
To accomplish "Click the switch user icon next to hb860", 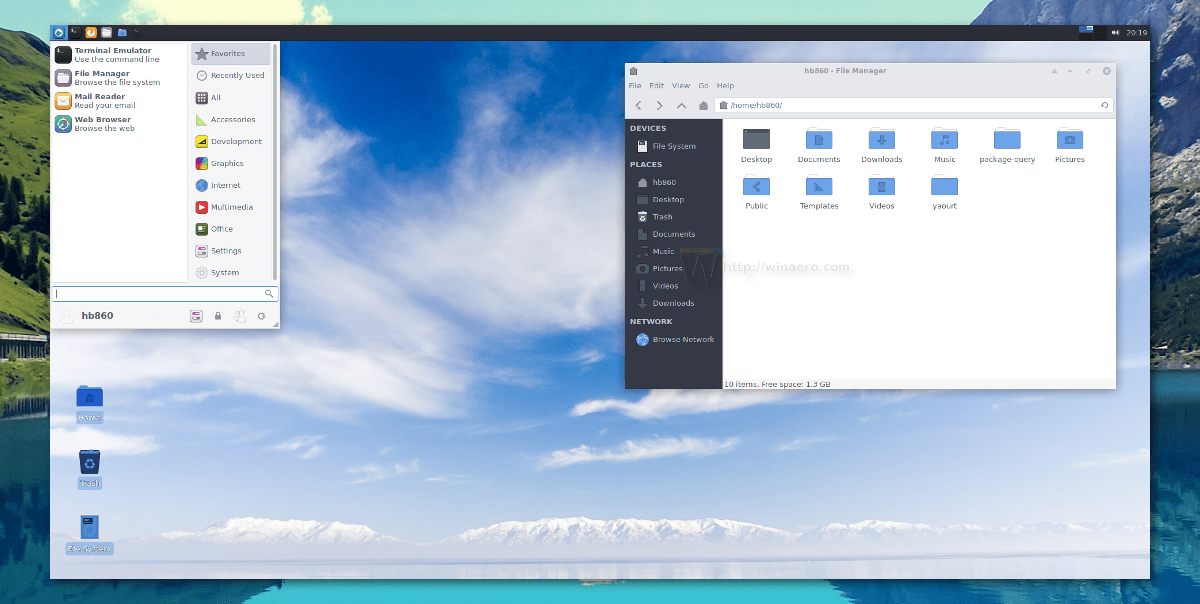I will click(x=240, y=315).
